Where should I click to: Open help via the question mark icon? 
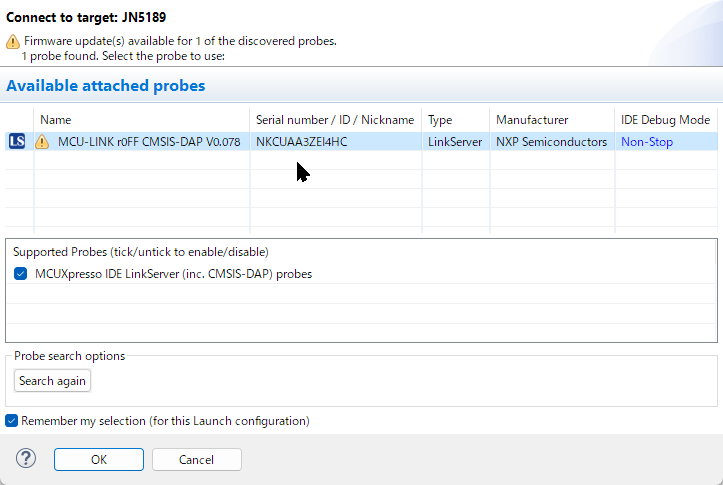26,459
